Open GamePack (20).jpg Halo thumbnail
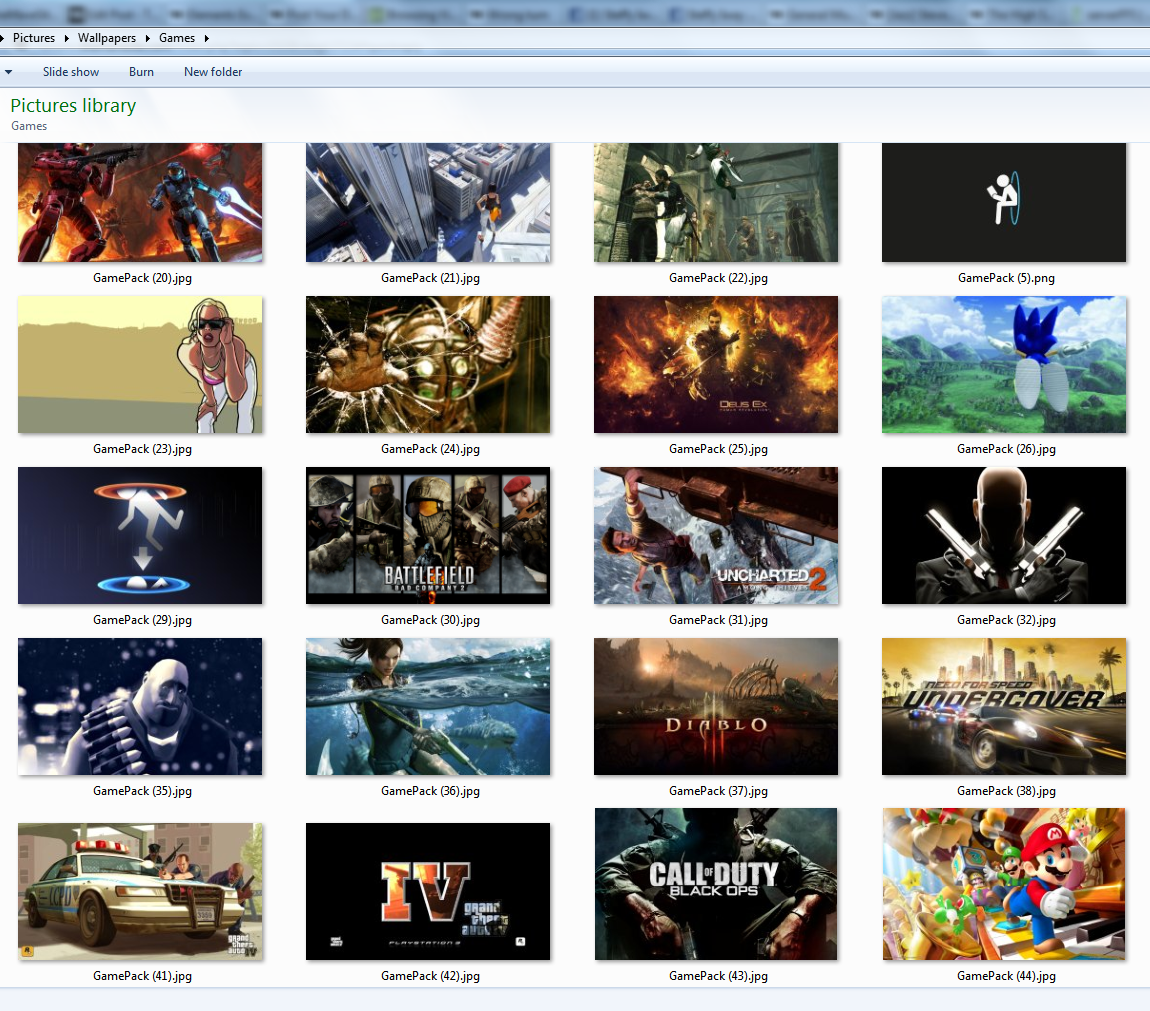Viewport: 1150px width, 1011px height. click(x=140, y=202)
